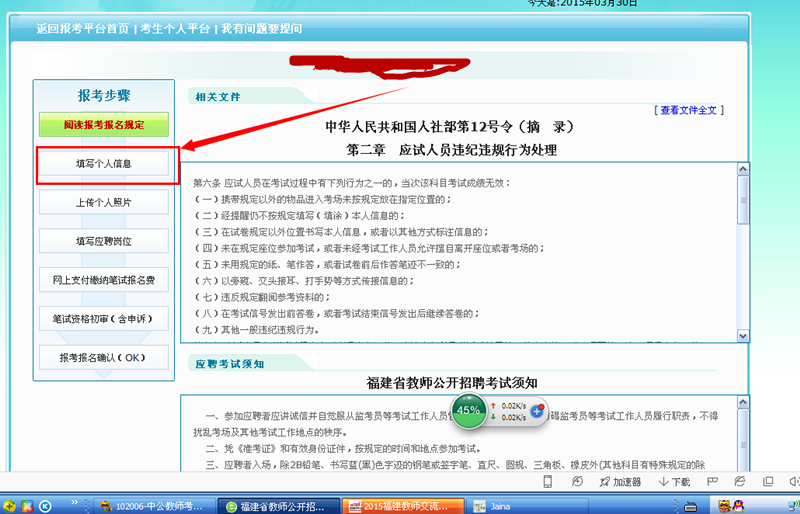Click the green 45% memory ball

pos(468,410)
